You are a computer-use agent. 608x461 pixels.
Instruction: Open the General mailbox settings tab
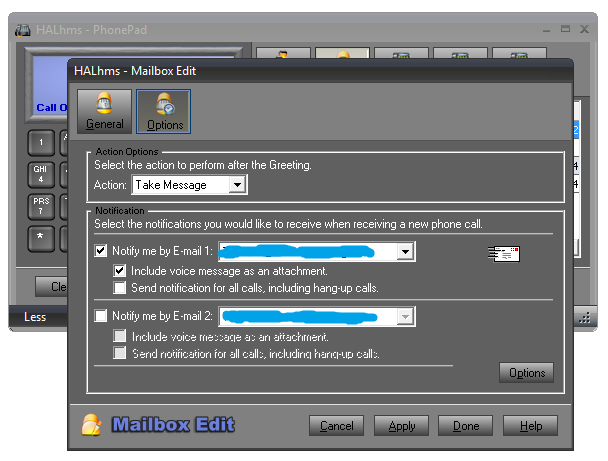105,111
